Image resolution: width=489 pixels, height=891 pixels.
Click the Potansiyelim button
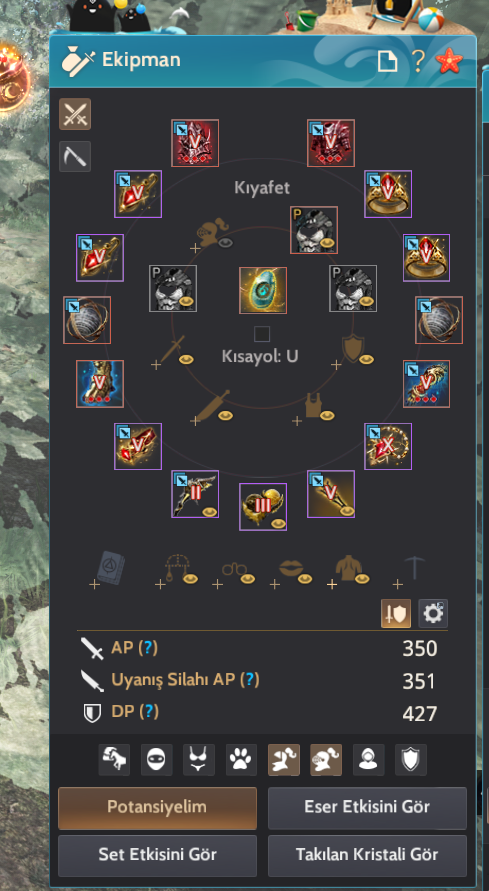157,807
